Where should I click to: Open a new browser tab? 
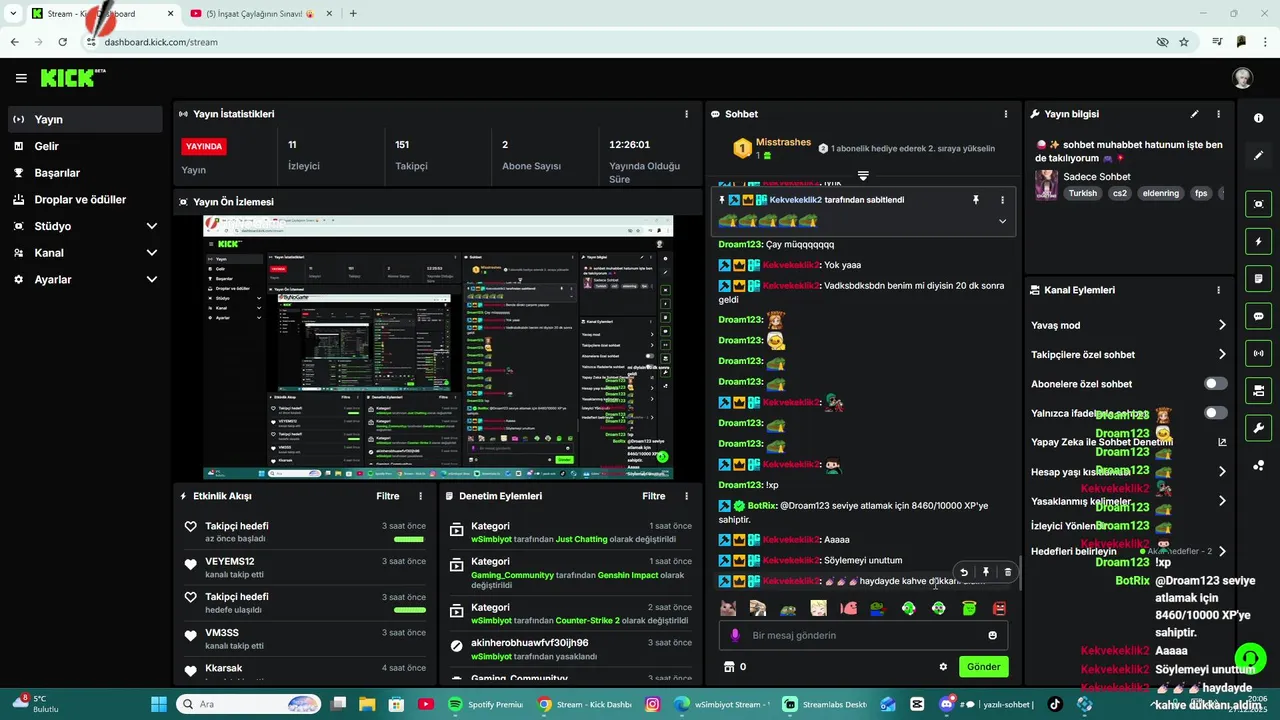tap(353, 14)
